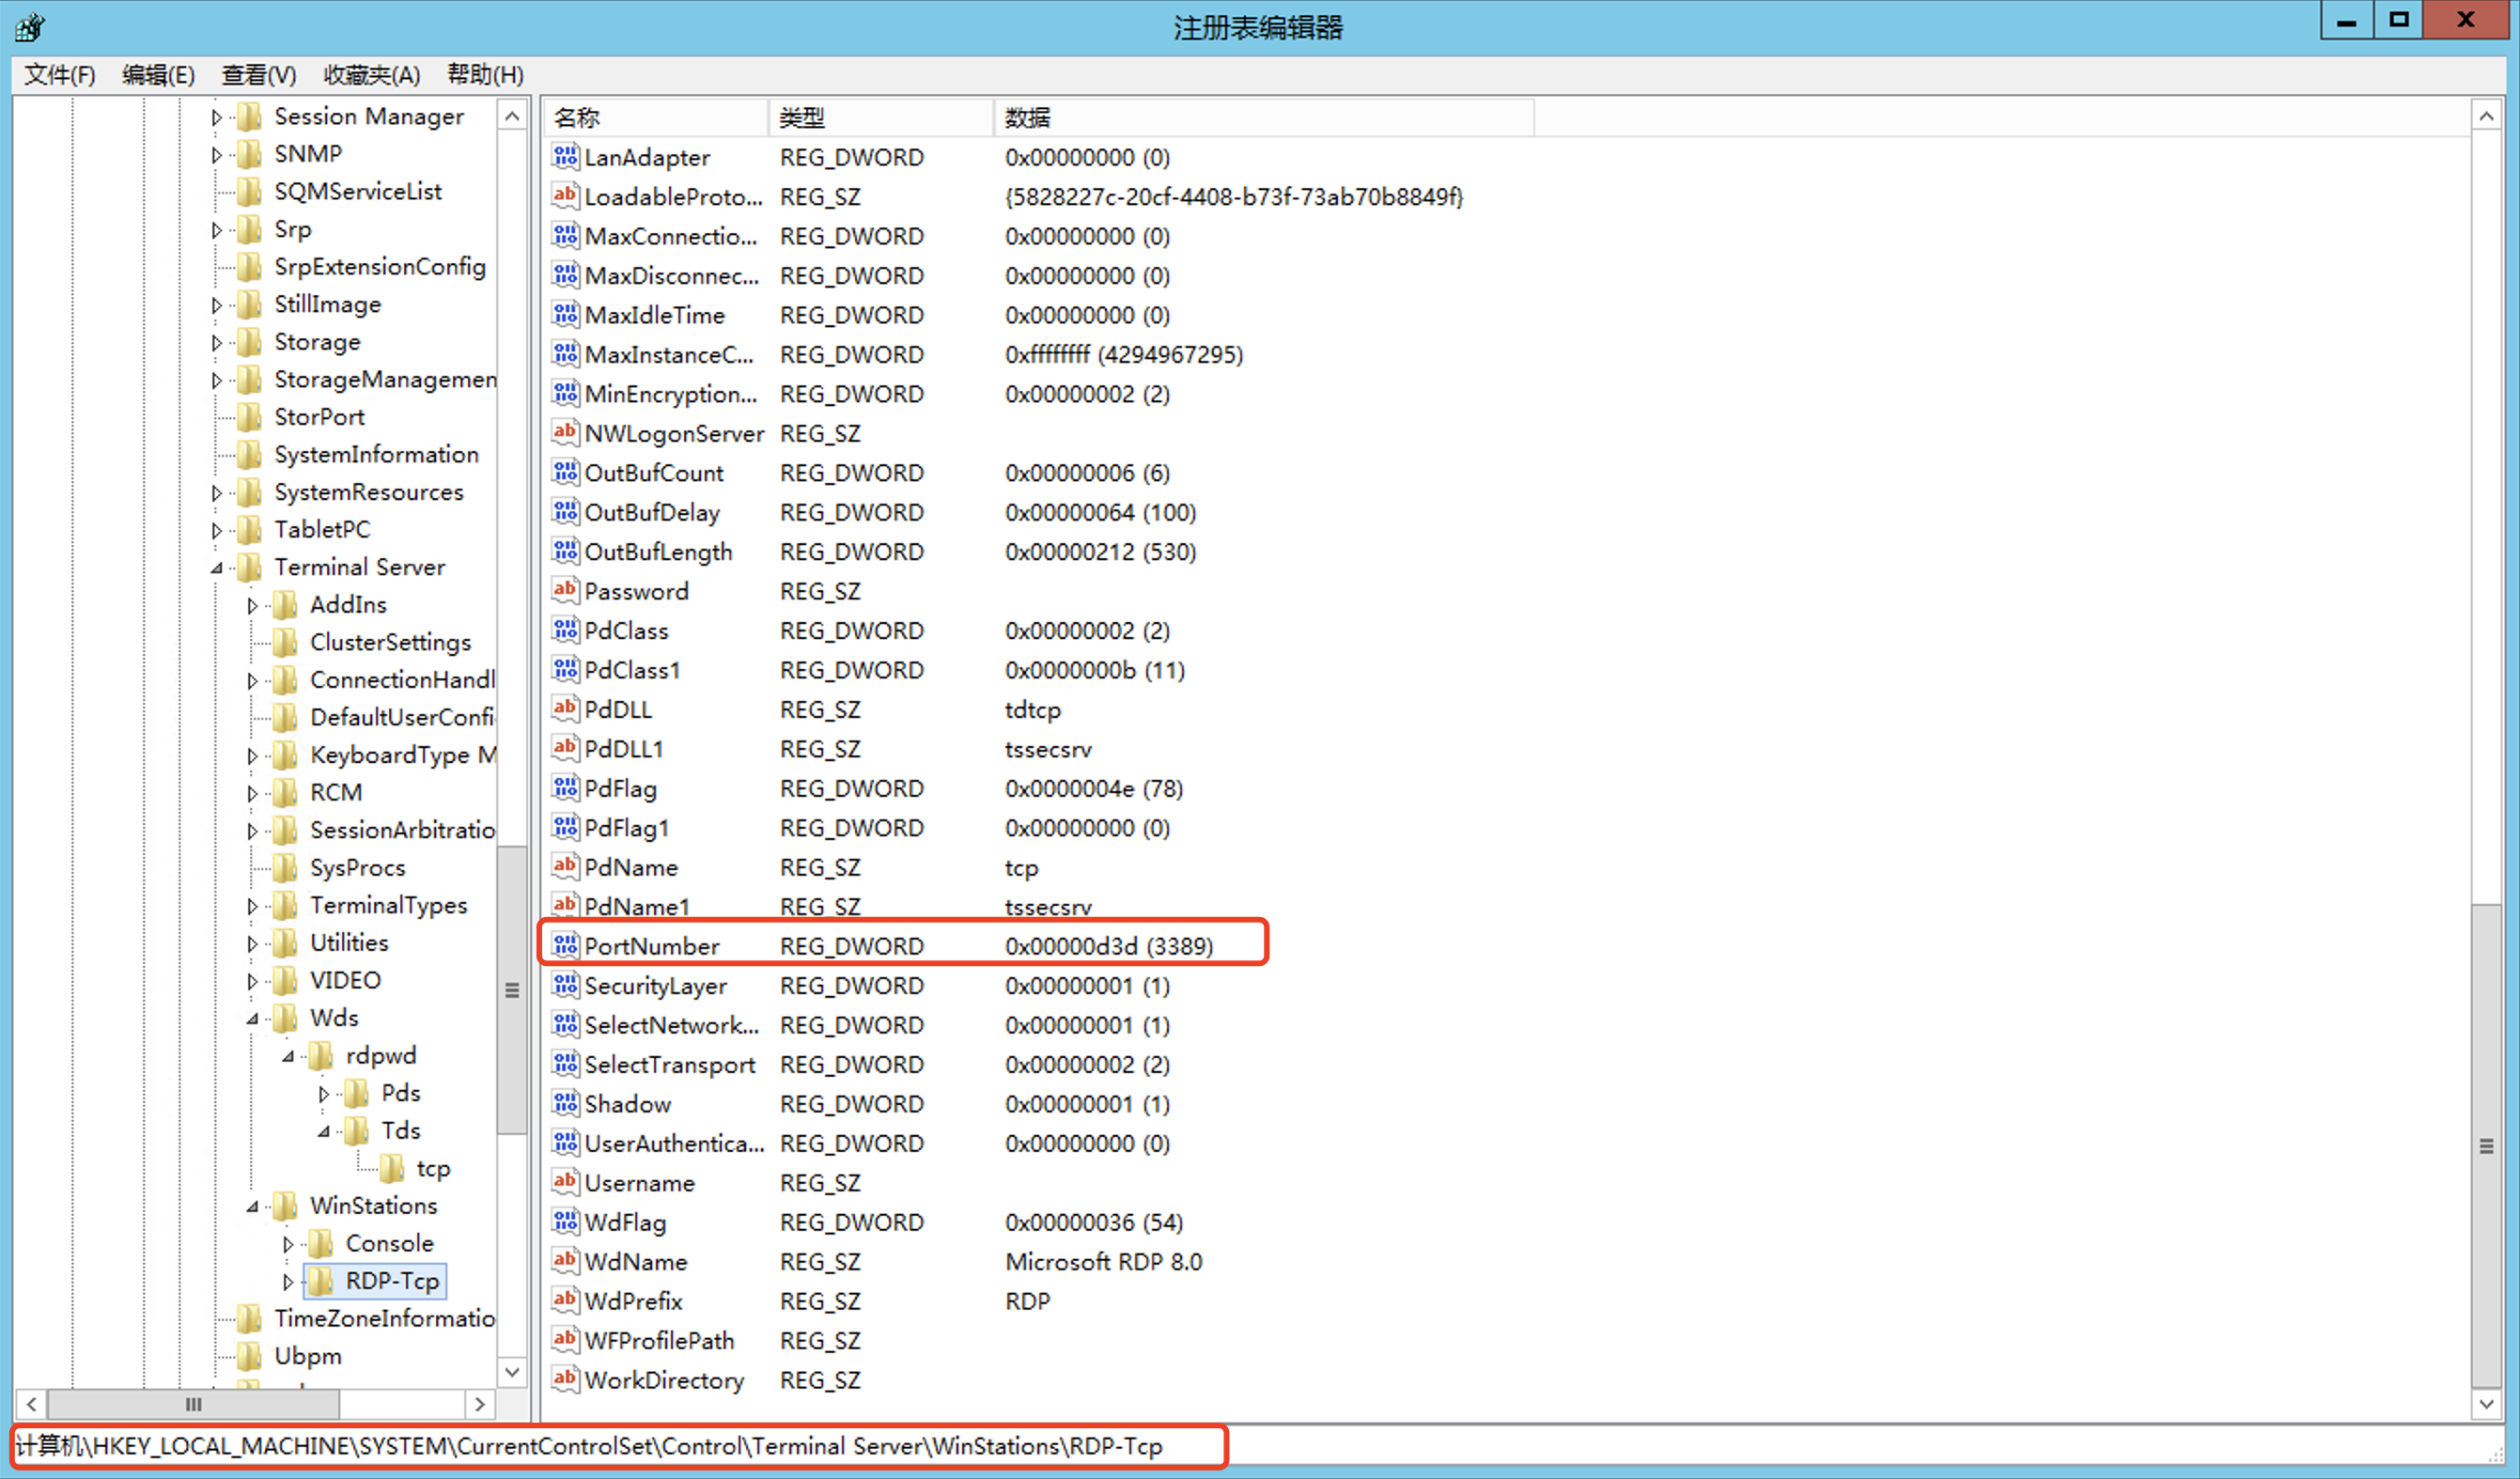Collapse the WinStations tree node
Viewport: 2520px width, 1479px height.
(252, 1207)
